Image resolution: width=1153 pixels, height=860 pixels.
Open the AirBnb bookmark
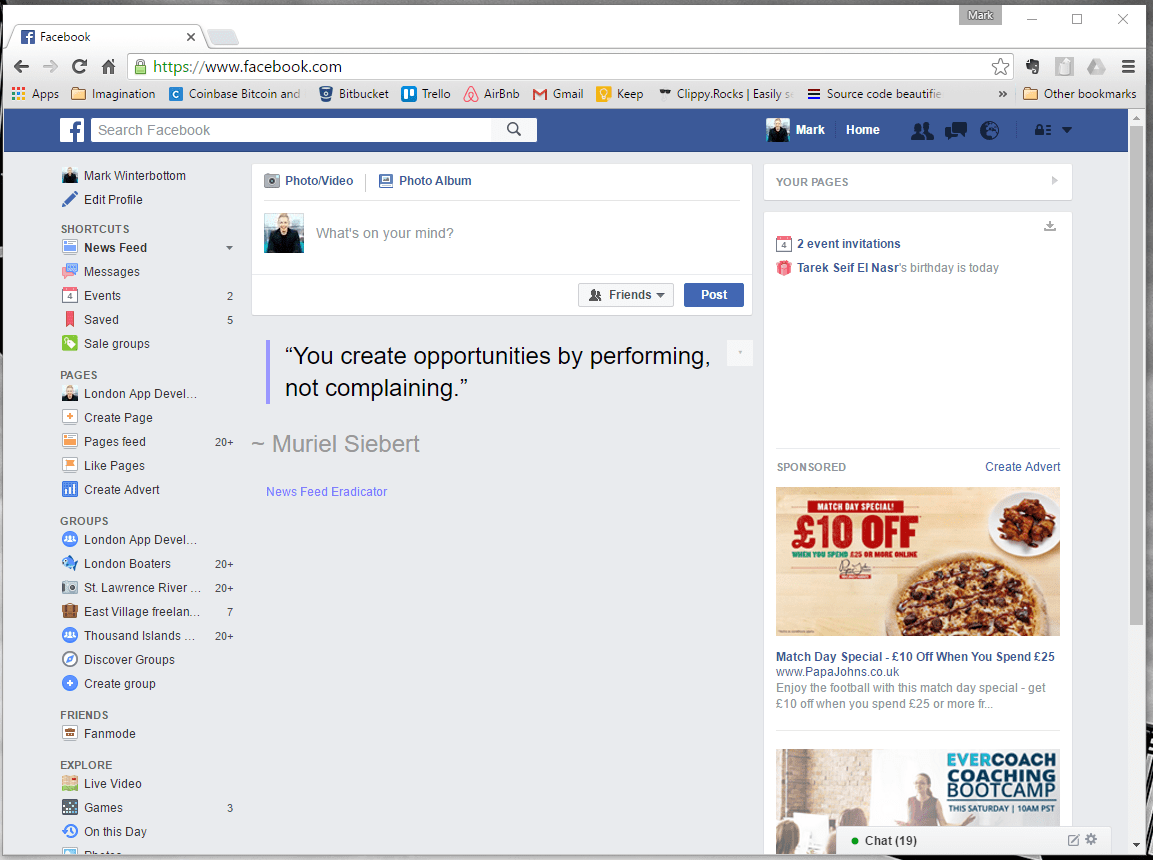(x=491, y=94)
